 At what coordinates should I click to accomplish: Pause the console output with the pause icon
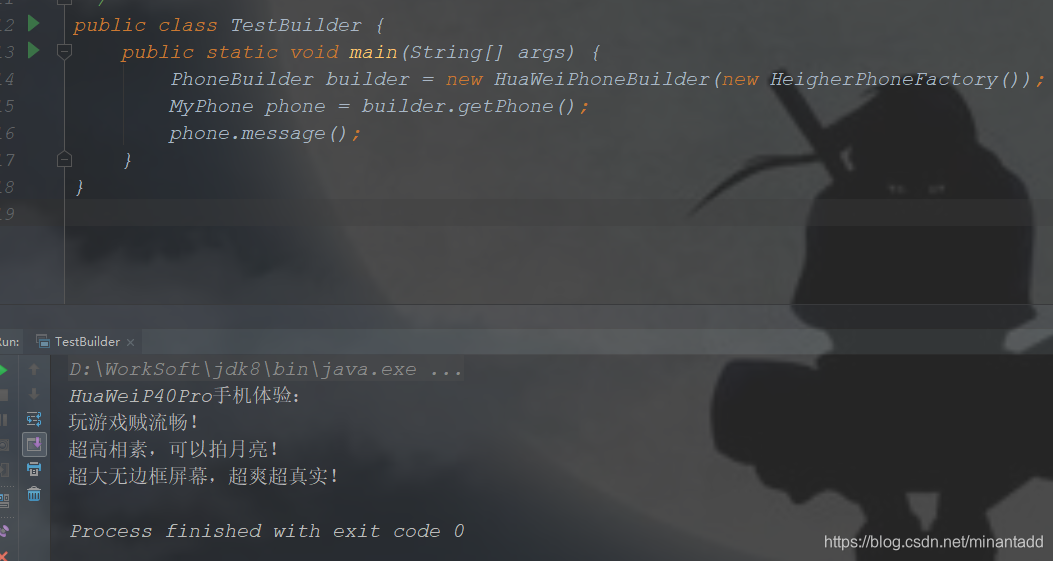(x=3, y=420)
